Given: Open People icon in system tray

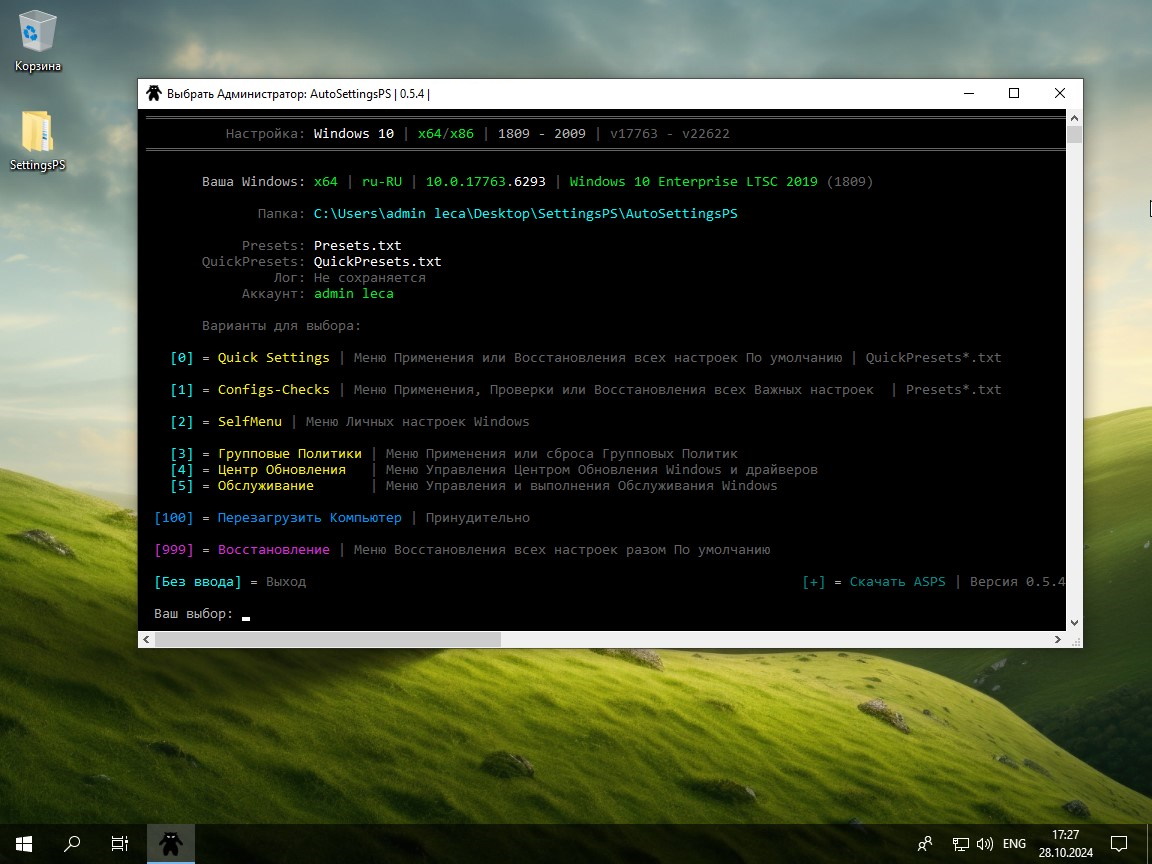Looking at the screenshot, I should point(925,843).
